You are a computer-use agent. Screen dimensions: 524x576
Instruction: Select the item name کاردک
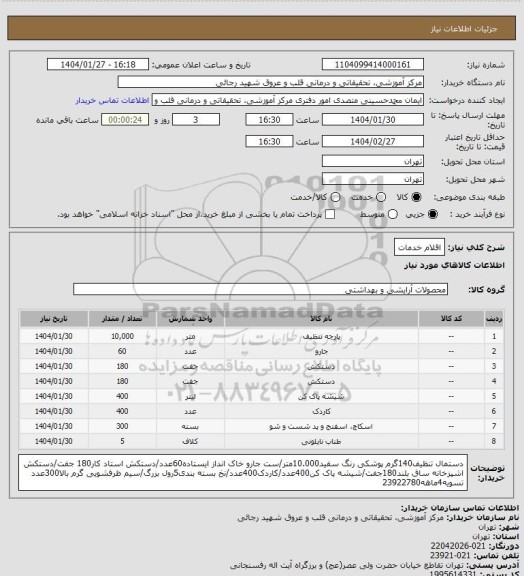tap(322, 411)
